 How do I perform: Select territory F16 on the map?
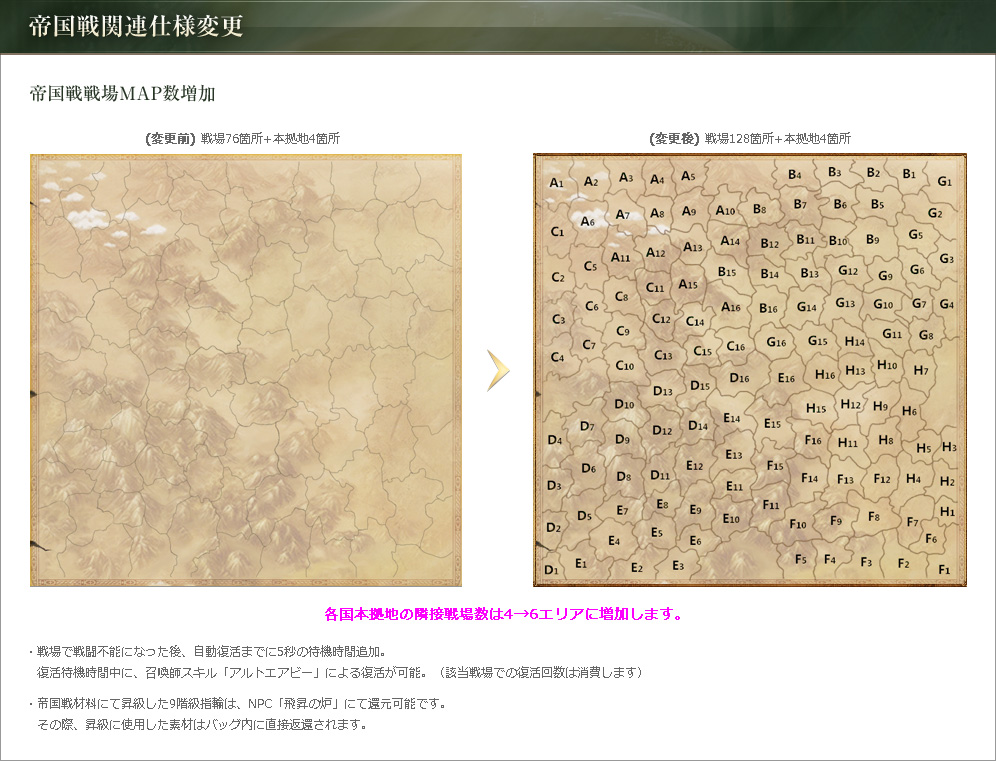[x=812, y=439]
